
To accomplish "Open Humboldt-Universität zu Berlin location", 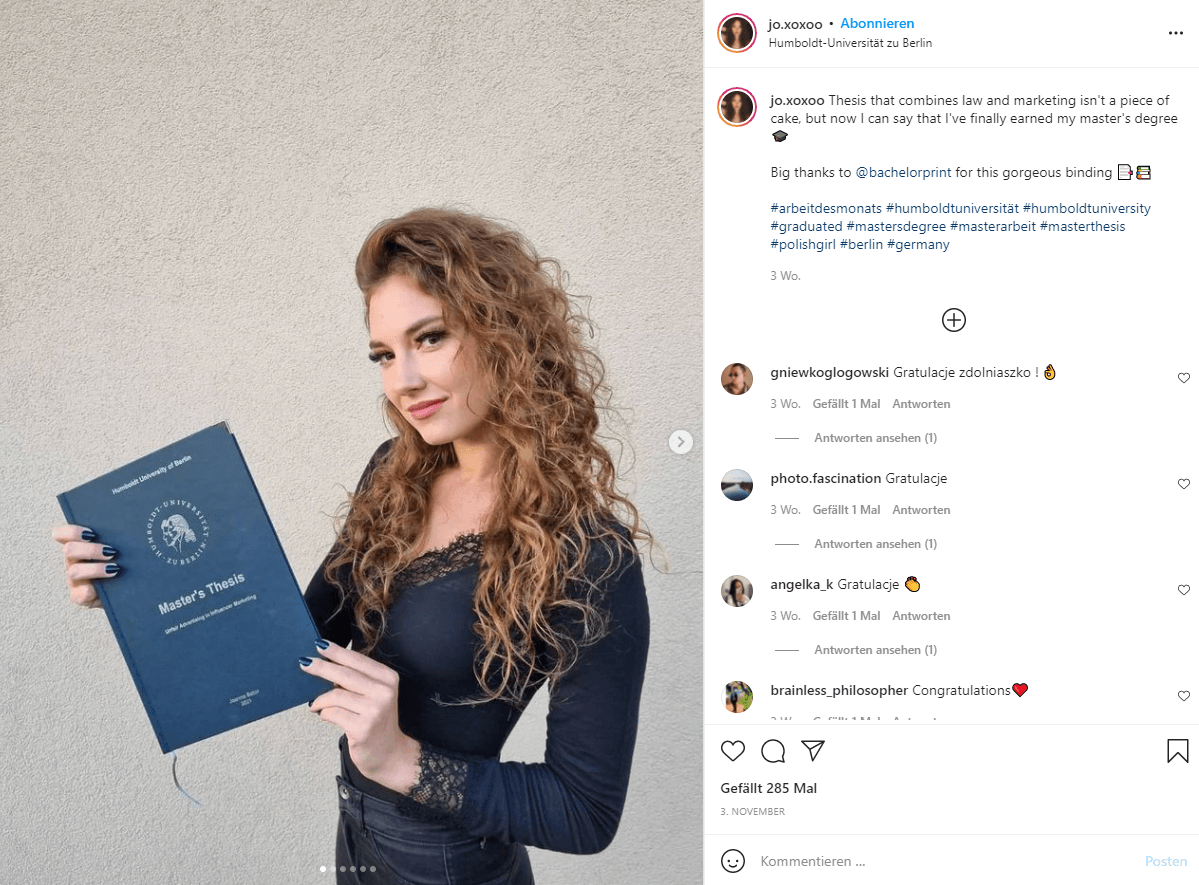I will 850,44.
